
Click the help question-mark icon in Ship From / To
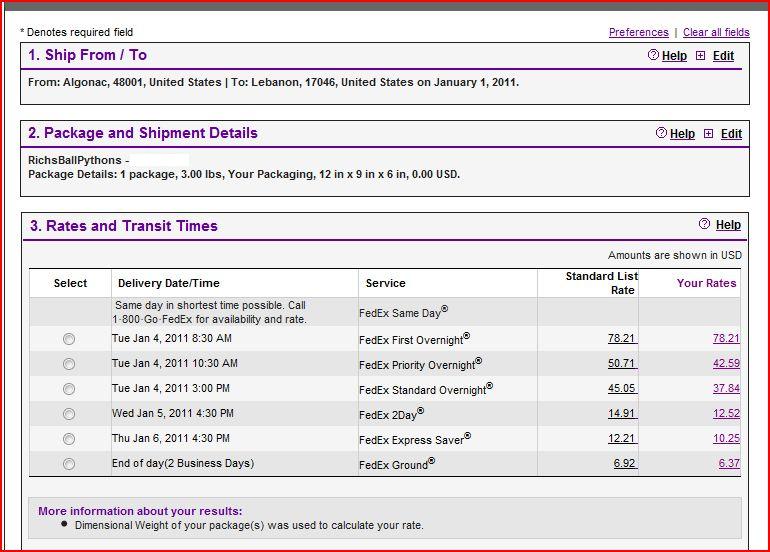pyautogui.click(x=653, y=55)
